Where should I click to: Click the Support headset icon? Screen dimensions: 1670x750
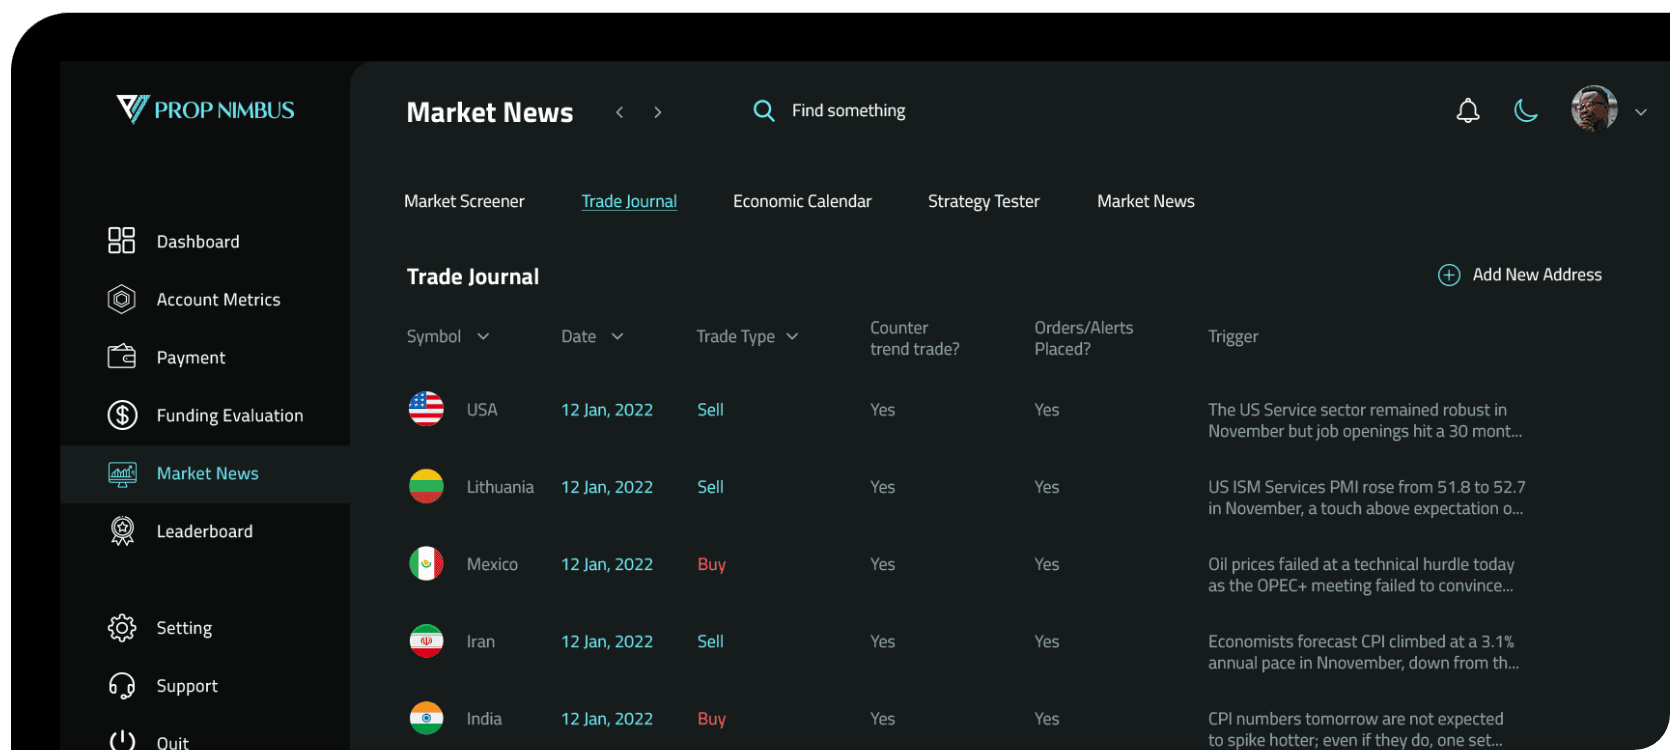click(x=121, y=686)
